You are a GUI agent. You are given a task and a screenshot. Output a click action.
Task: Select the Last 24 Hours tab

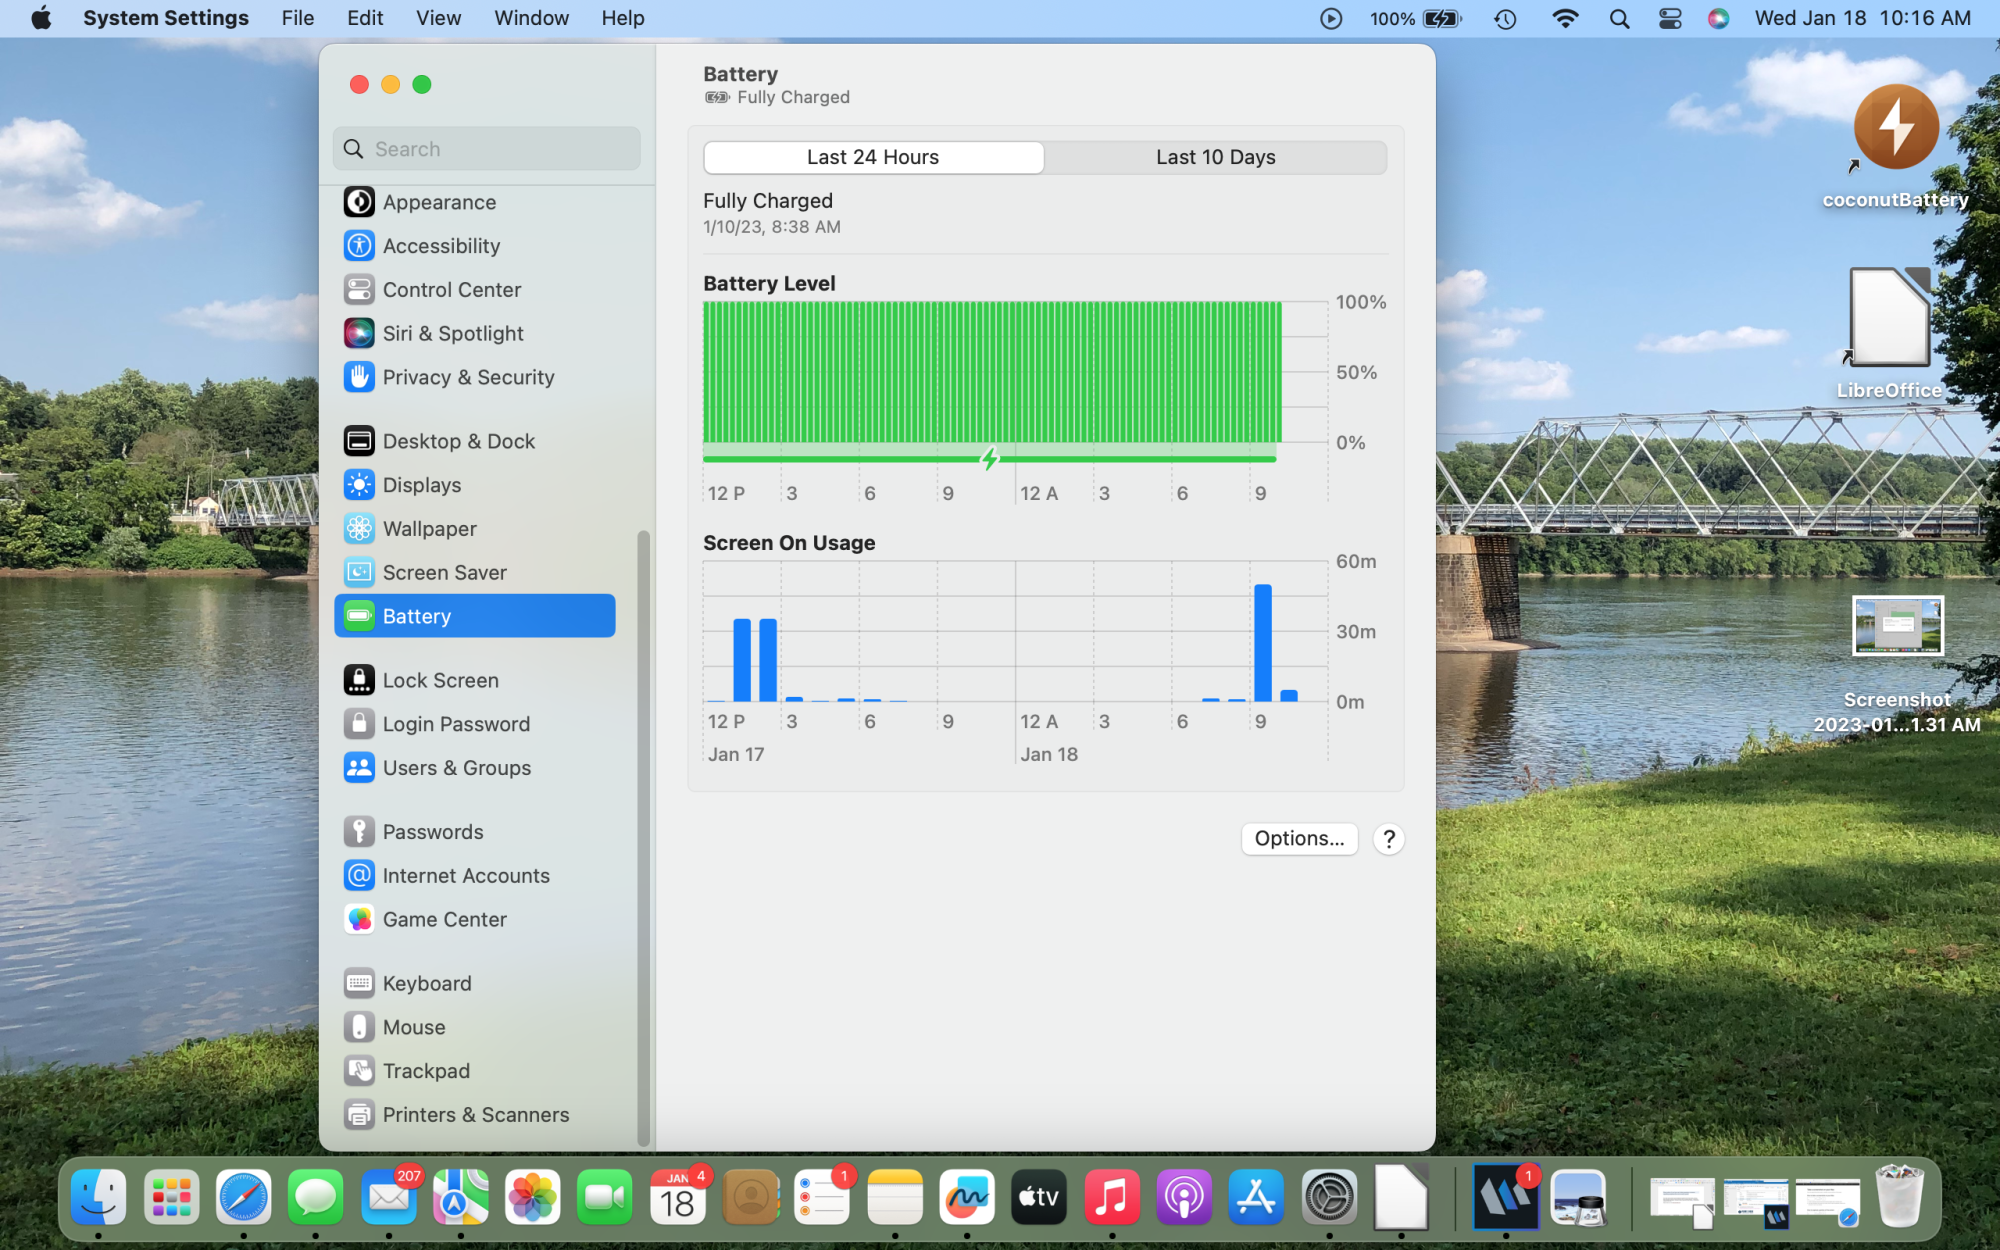(873, 157)
